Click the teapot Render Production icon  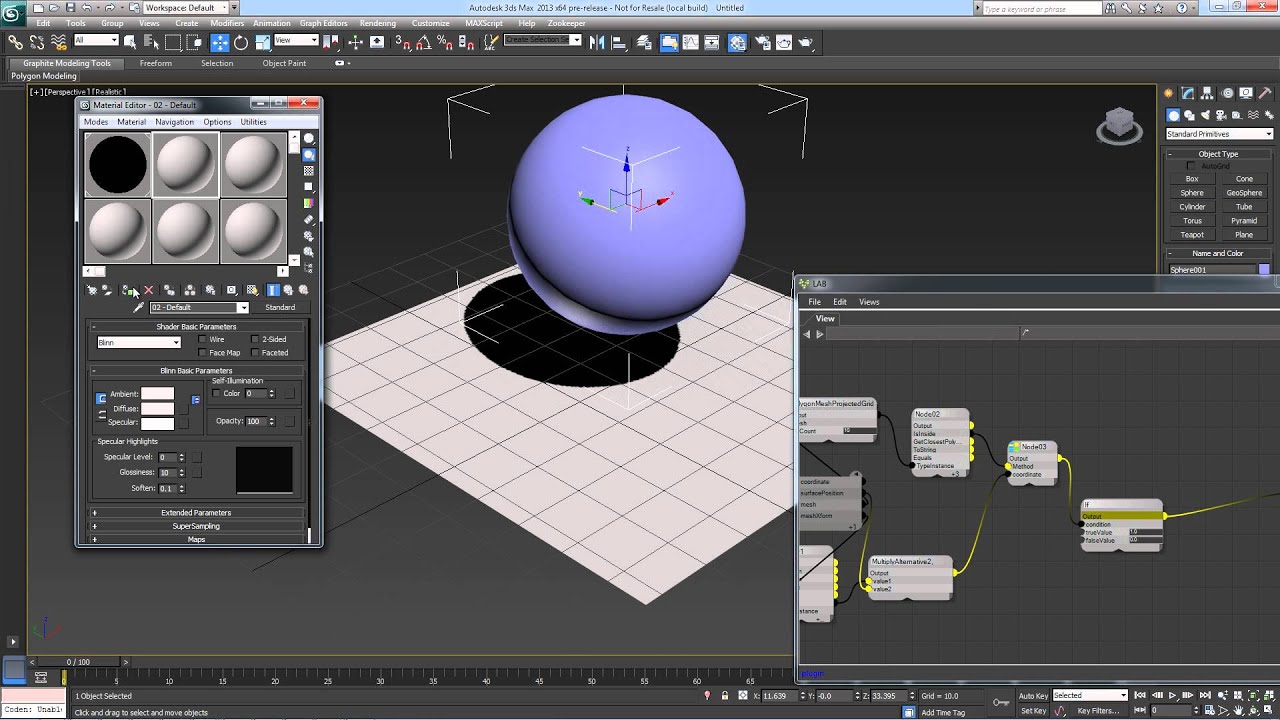(x=805, y=42)
